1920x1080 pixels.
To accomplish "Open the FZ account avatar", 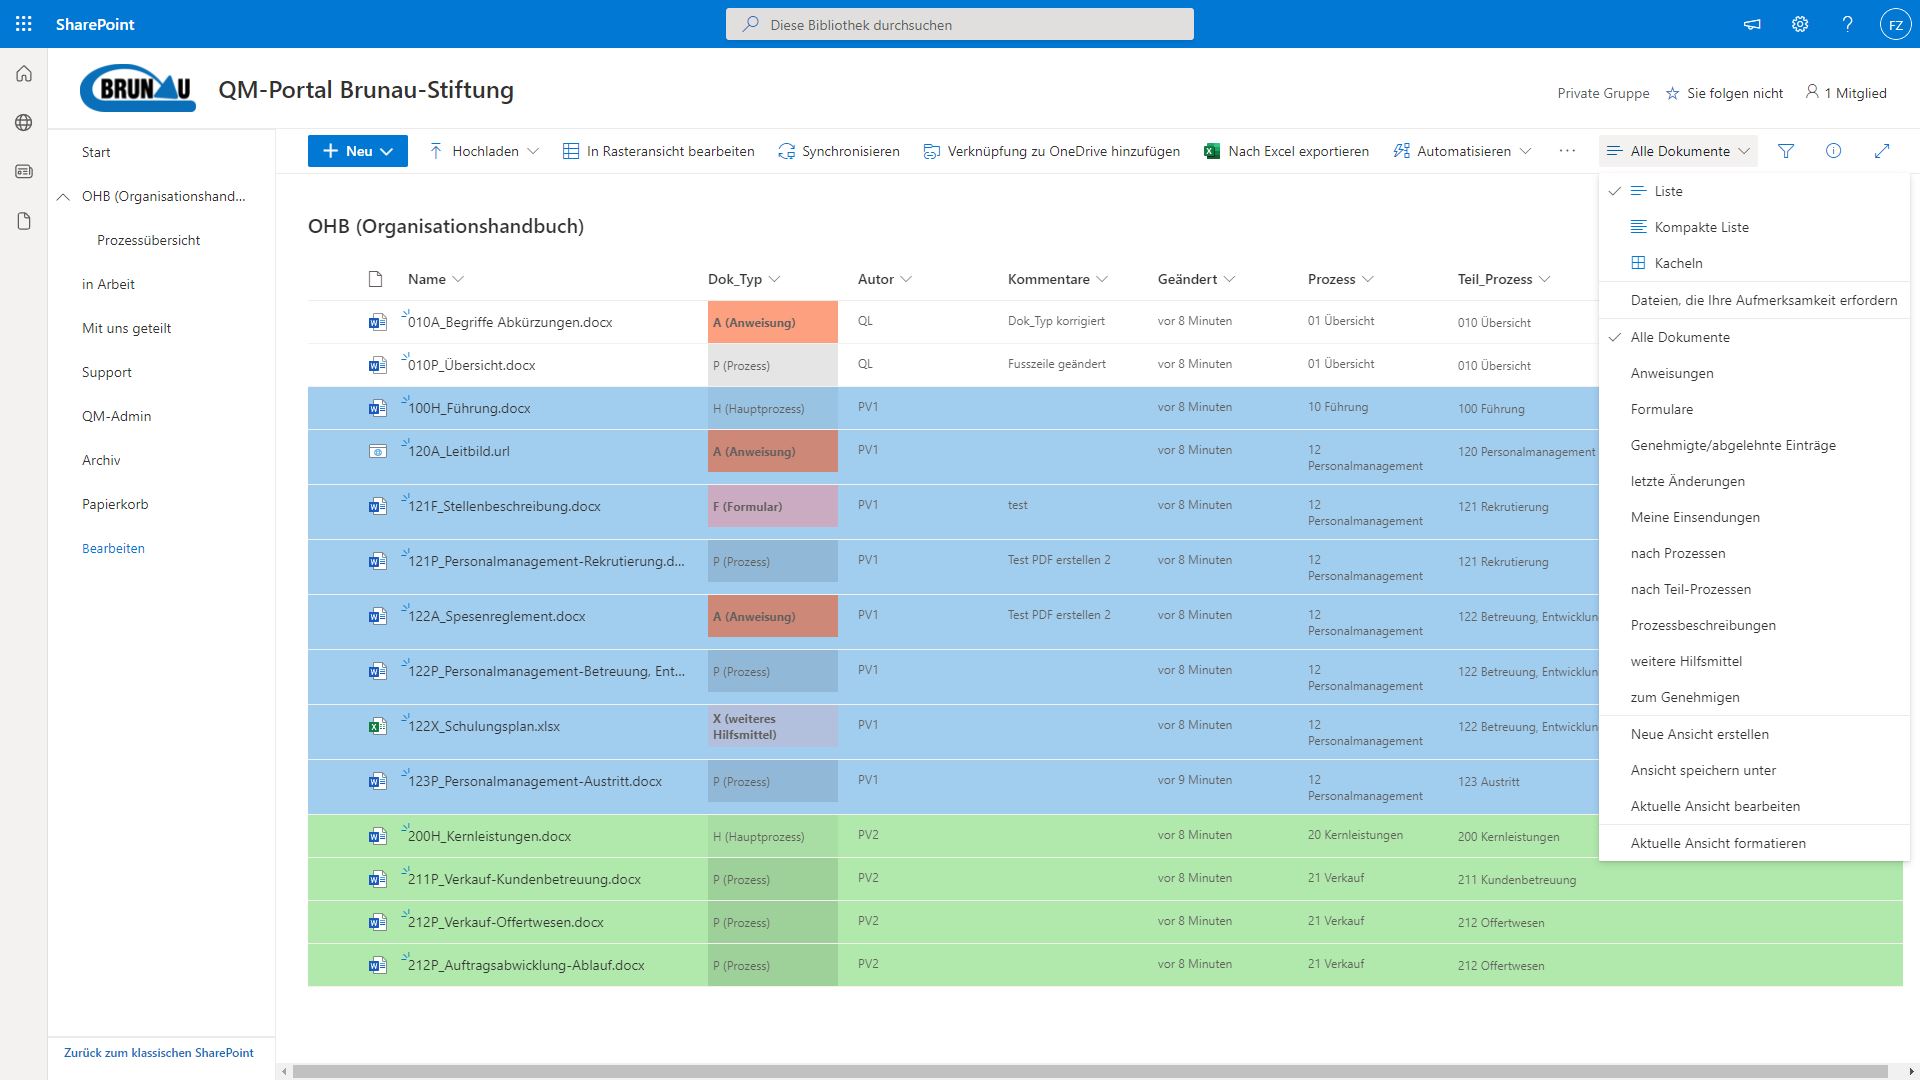I will tap(1895, 24).
